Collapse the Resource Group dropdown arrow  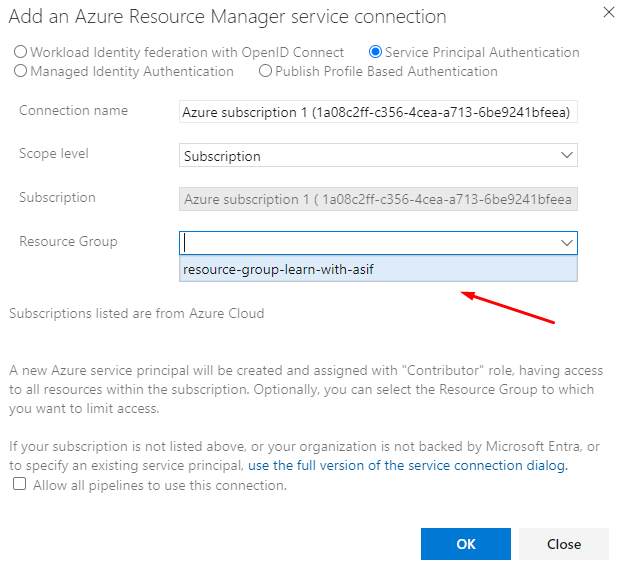[x=567, y=242]
